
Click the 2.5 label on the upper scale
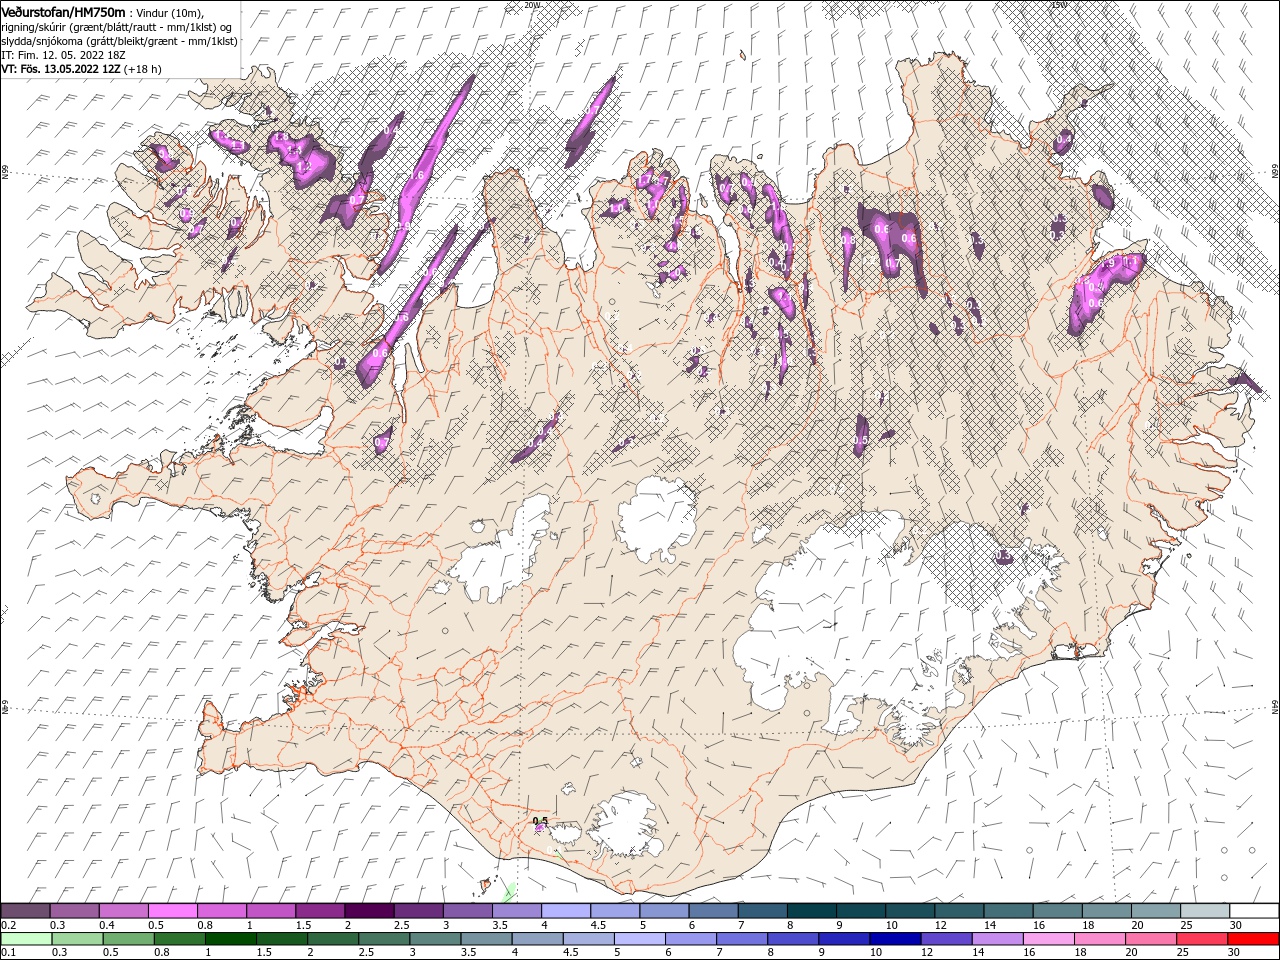[x=401, y=925]
